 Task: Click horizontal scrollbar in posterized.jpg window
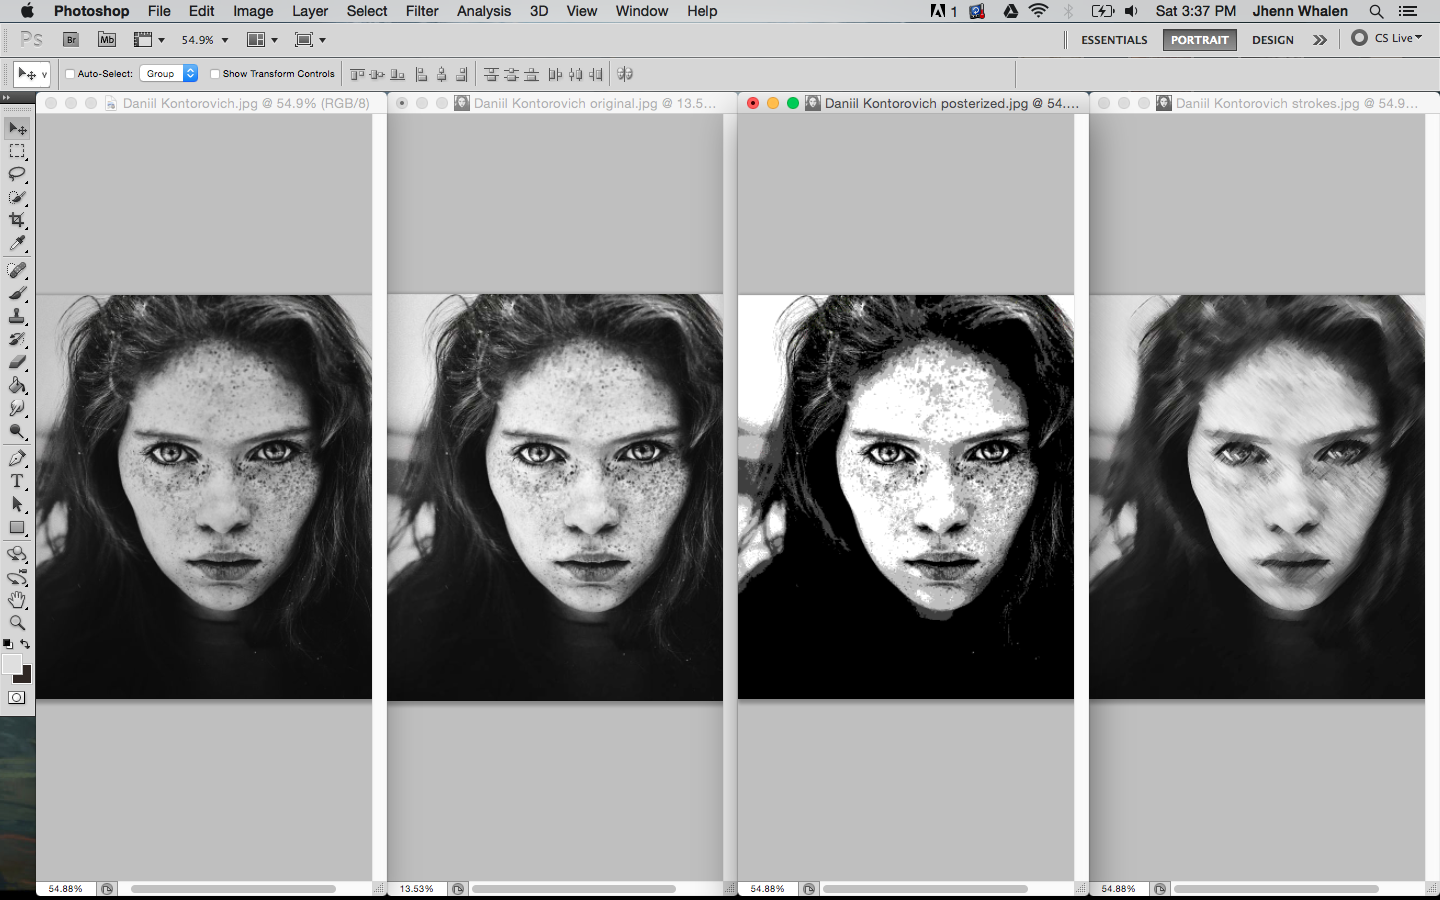925,889
